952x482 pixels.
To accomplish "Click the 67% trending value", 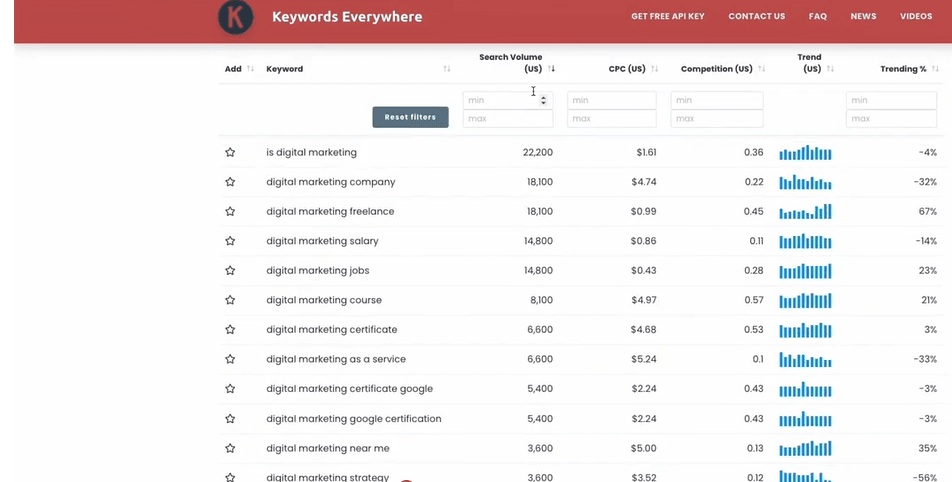I will 928,211.
